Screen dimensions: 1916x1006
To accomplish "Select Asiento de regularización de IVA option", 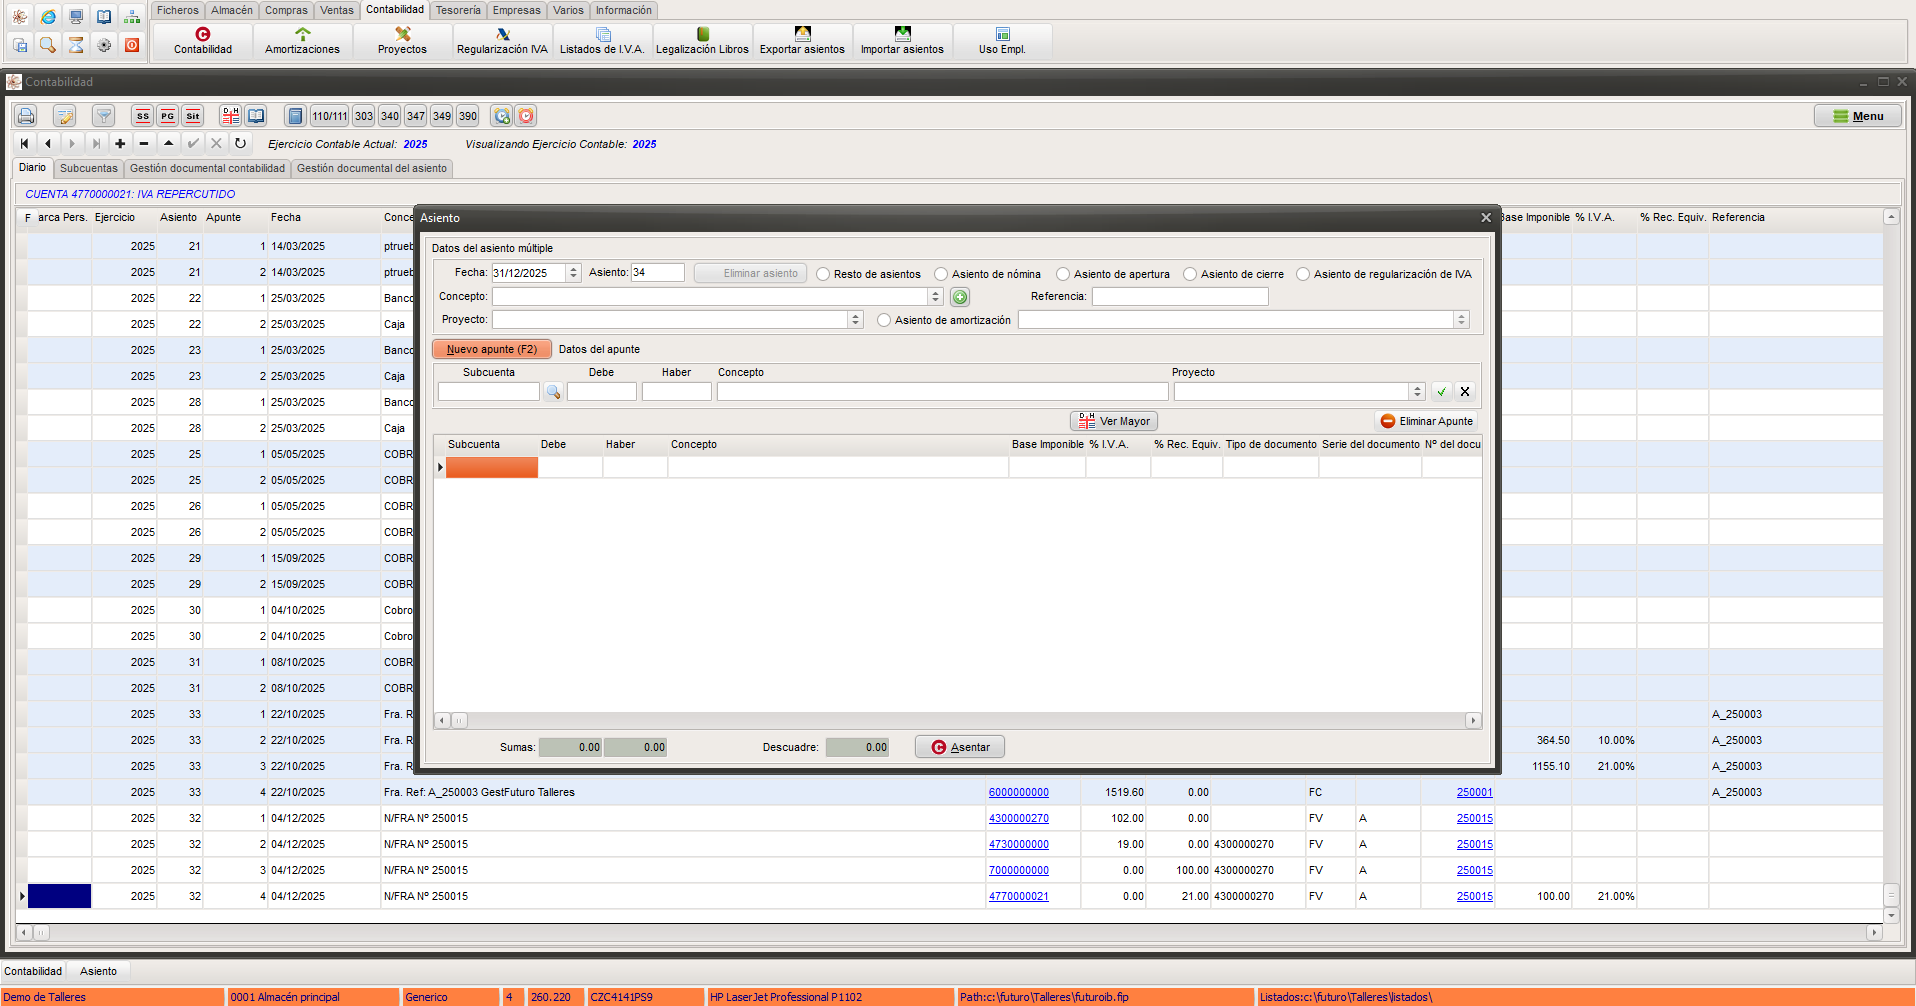I will pos(1303,274).
